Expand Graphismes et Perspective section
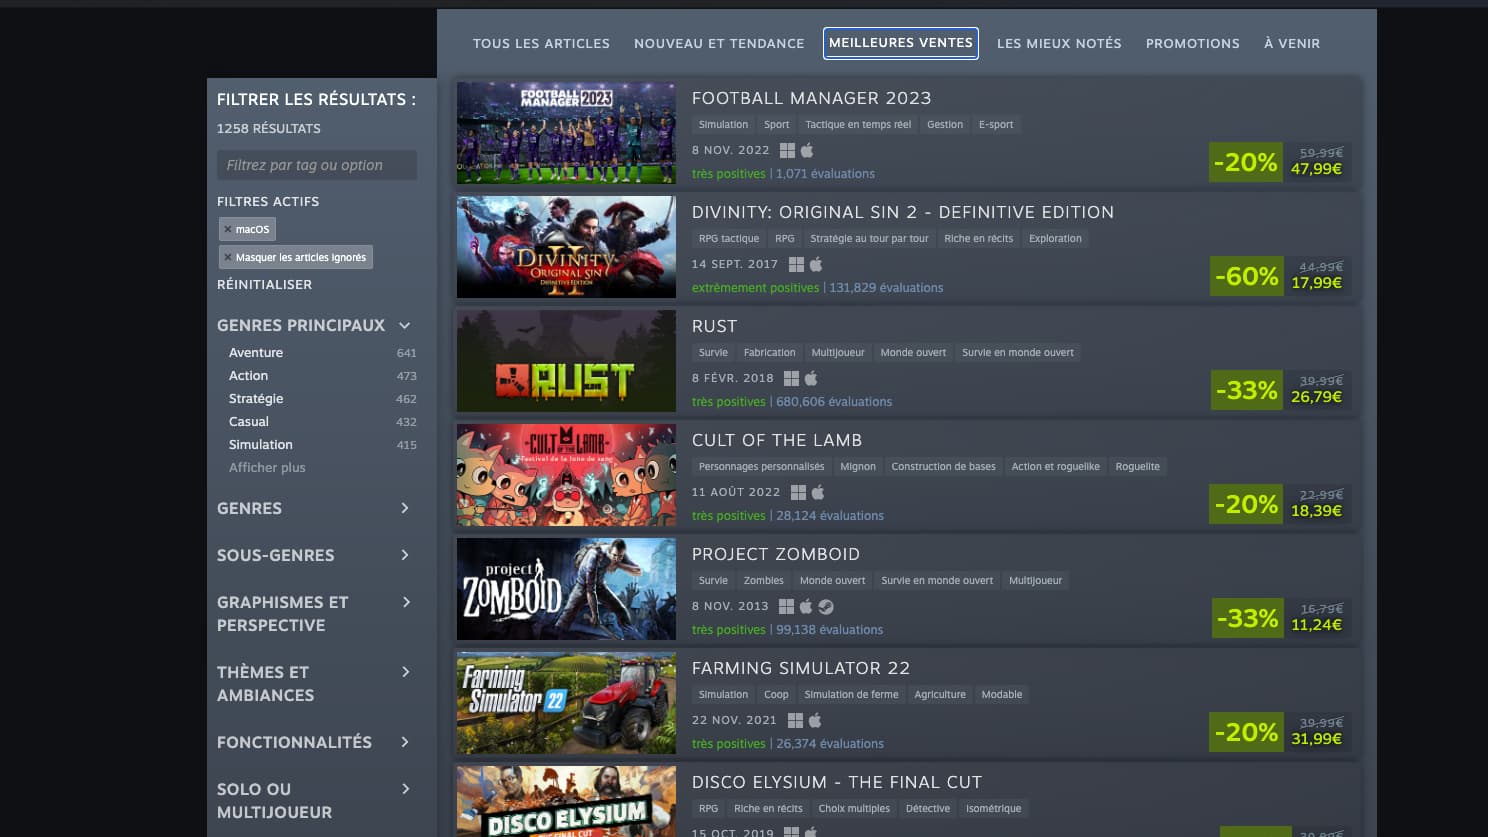The height and width of the screenshot is (837, 1488). (x=405, y=602)
